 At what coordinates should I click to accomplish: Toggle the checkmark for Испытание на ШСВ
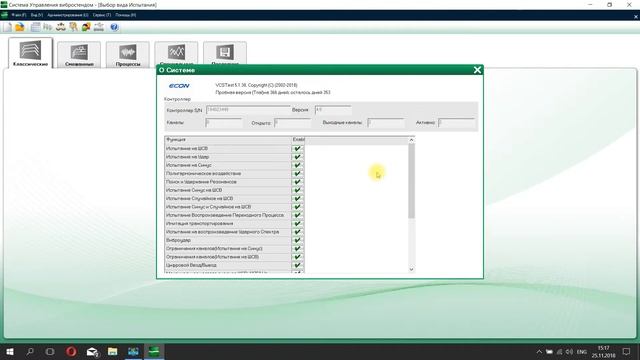point(298,149)
